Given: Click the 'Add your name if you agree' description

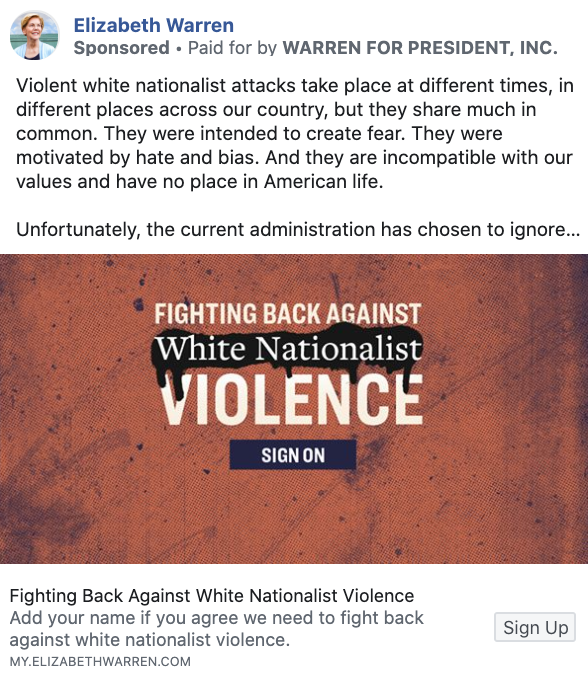Looking at the screenshot, I should 216,629.
